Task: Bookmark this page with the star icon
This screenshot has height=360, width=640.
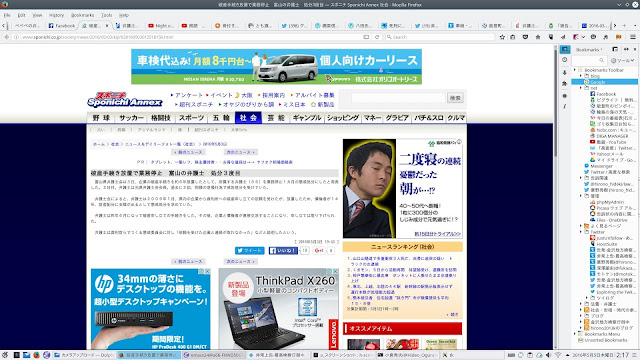Action: click(502, 37)
